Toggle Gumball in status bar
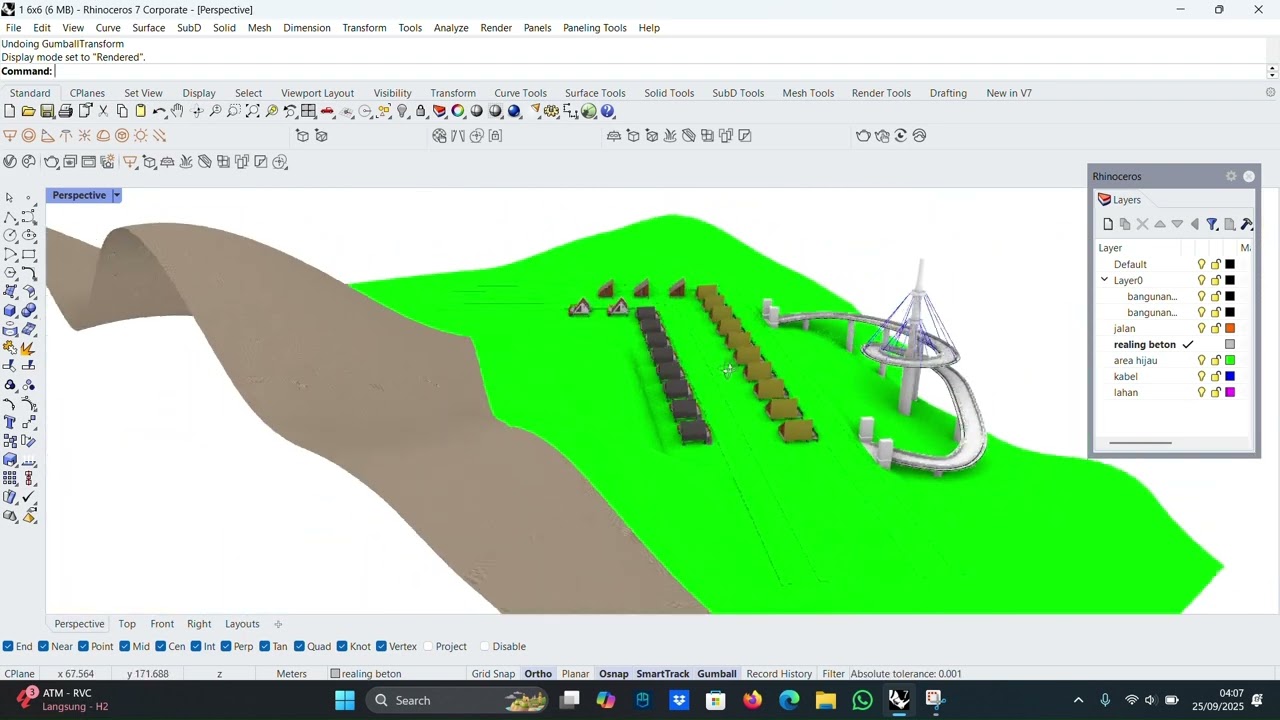 tap(717, 674)
